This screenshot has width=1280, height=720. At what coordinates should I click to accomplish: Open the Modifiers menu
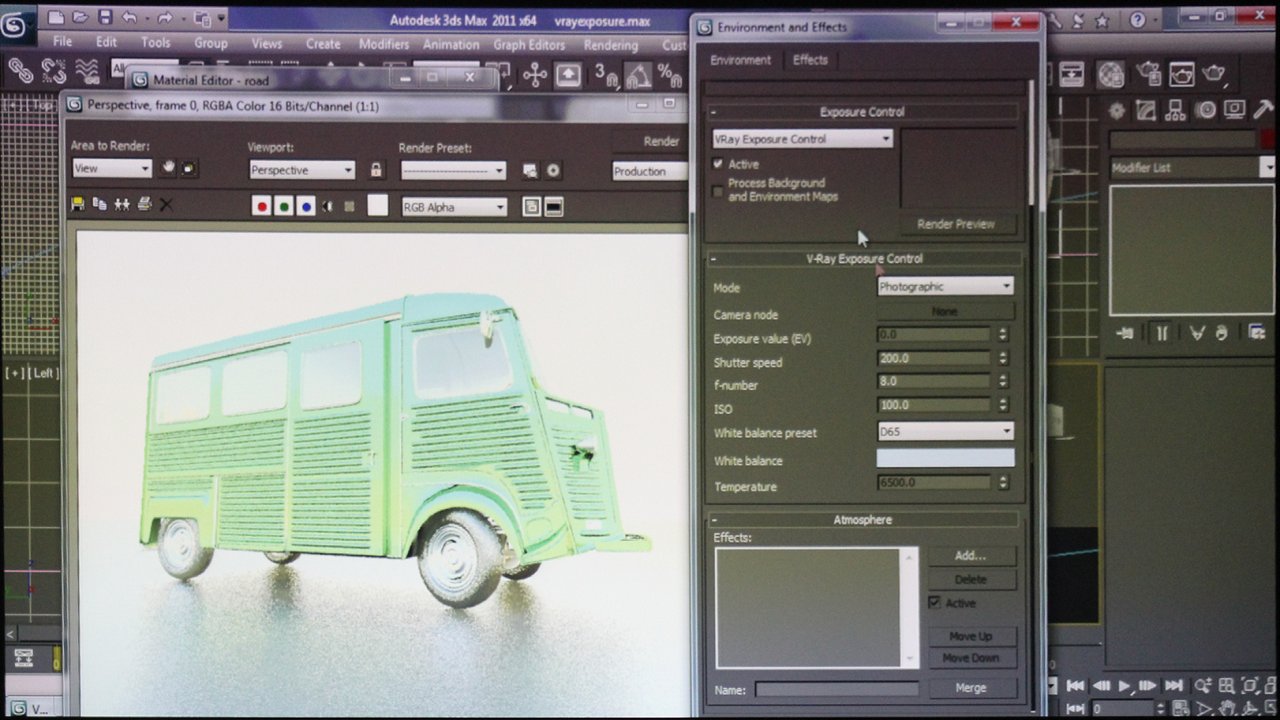pos(384,44)
